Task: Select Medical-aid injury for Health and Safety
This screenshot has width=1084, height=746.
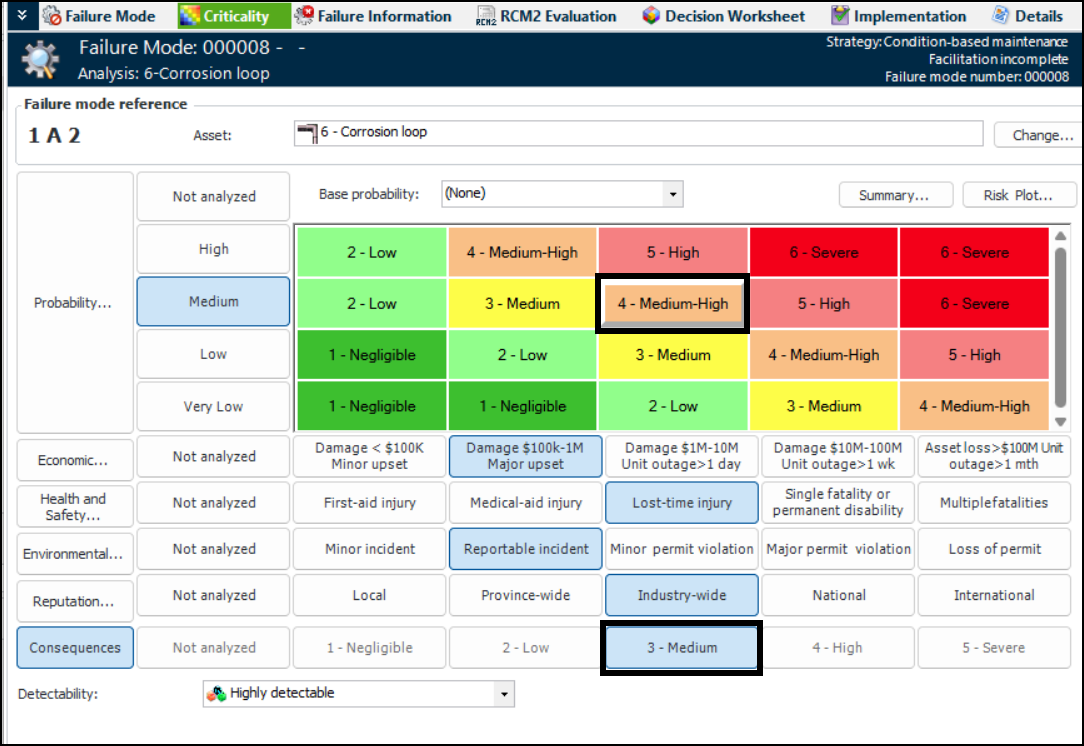Action: pos(525,503)
